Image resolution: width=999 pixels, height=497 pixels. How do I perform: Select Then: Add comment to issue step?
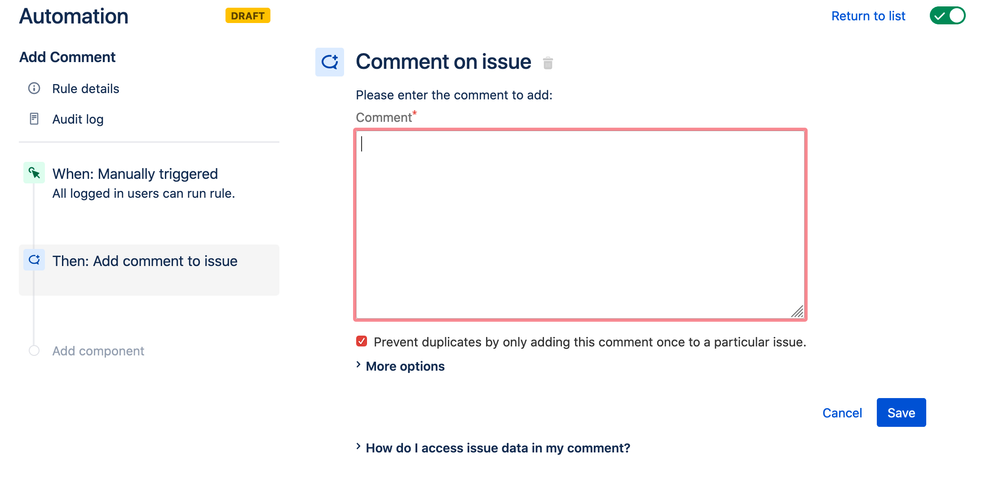[149, 270]
